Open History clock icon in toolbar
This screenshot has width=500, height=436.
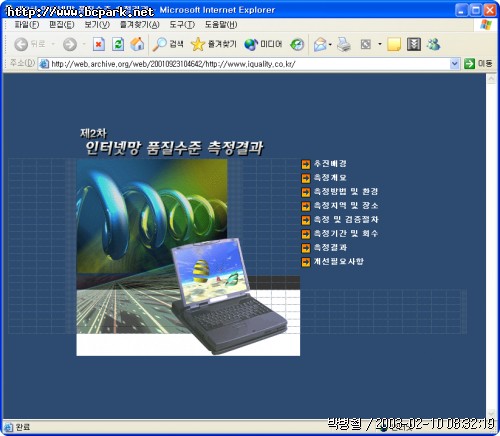click(x=297, y=44)
